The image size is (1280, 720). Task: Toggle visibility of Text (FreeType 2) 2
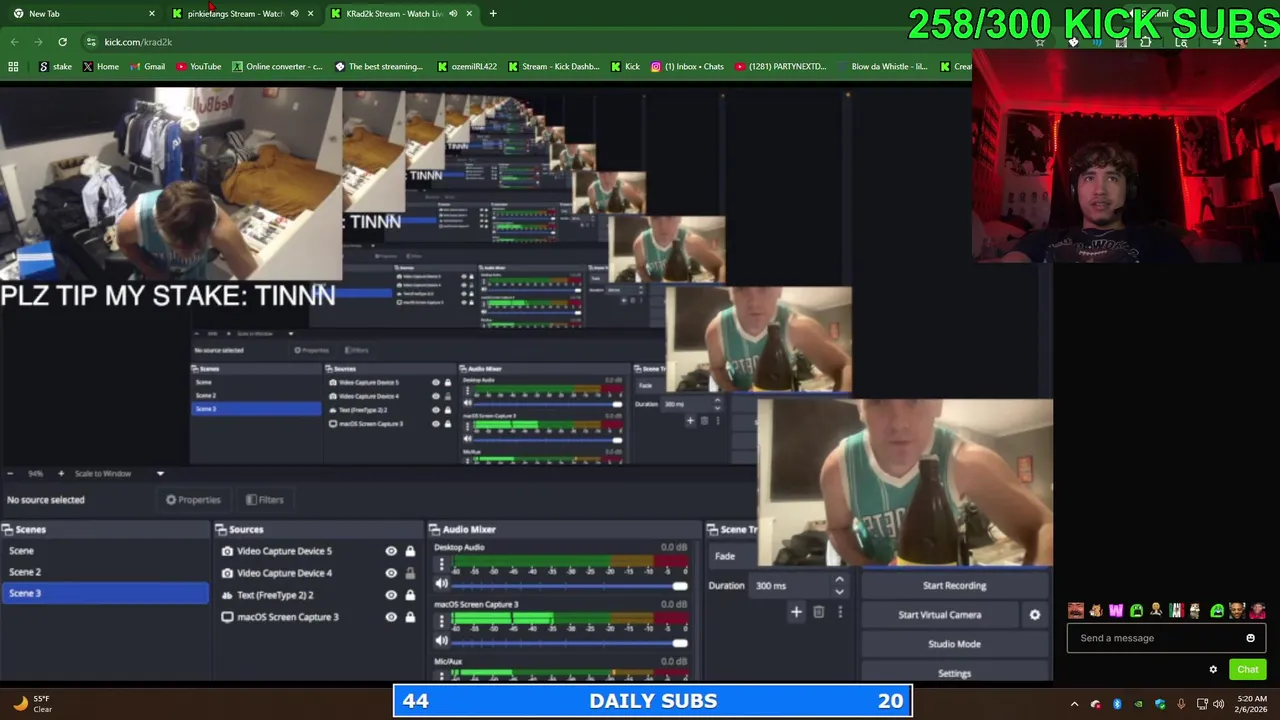point(391,595)
